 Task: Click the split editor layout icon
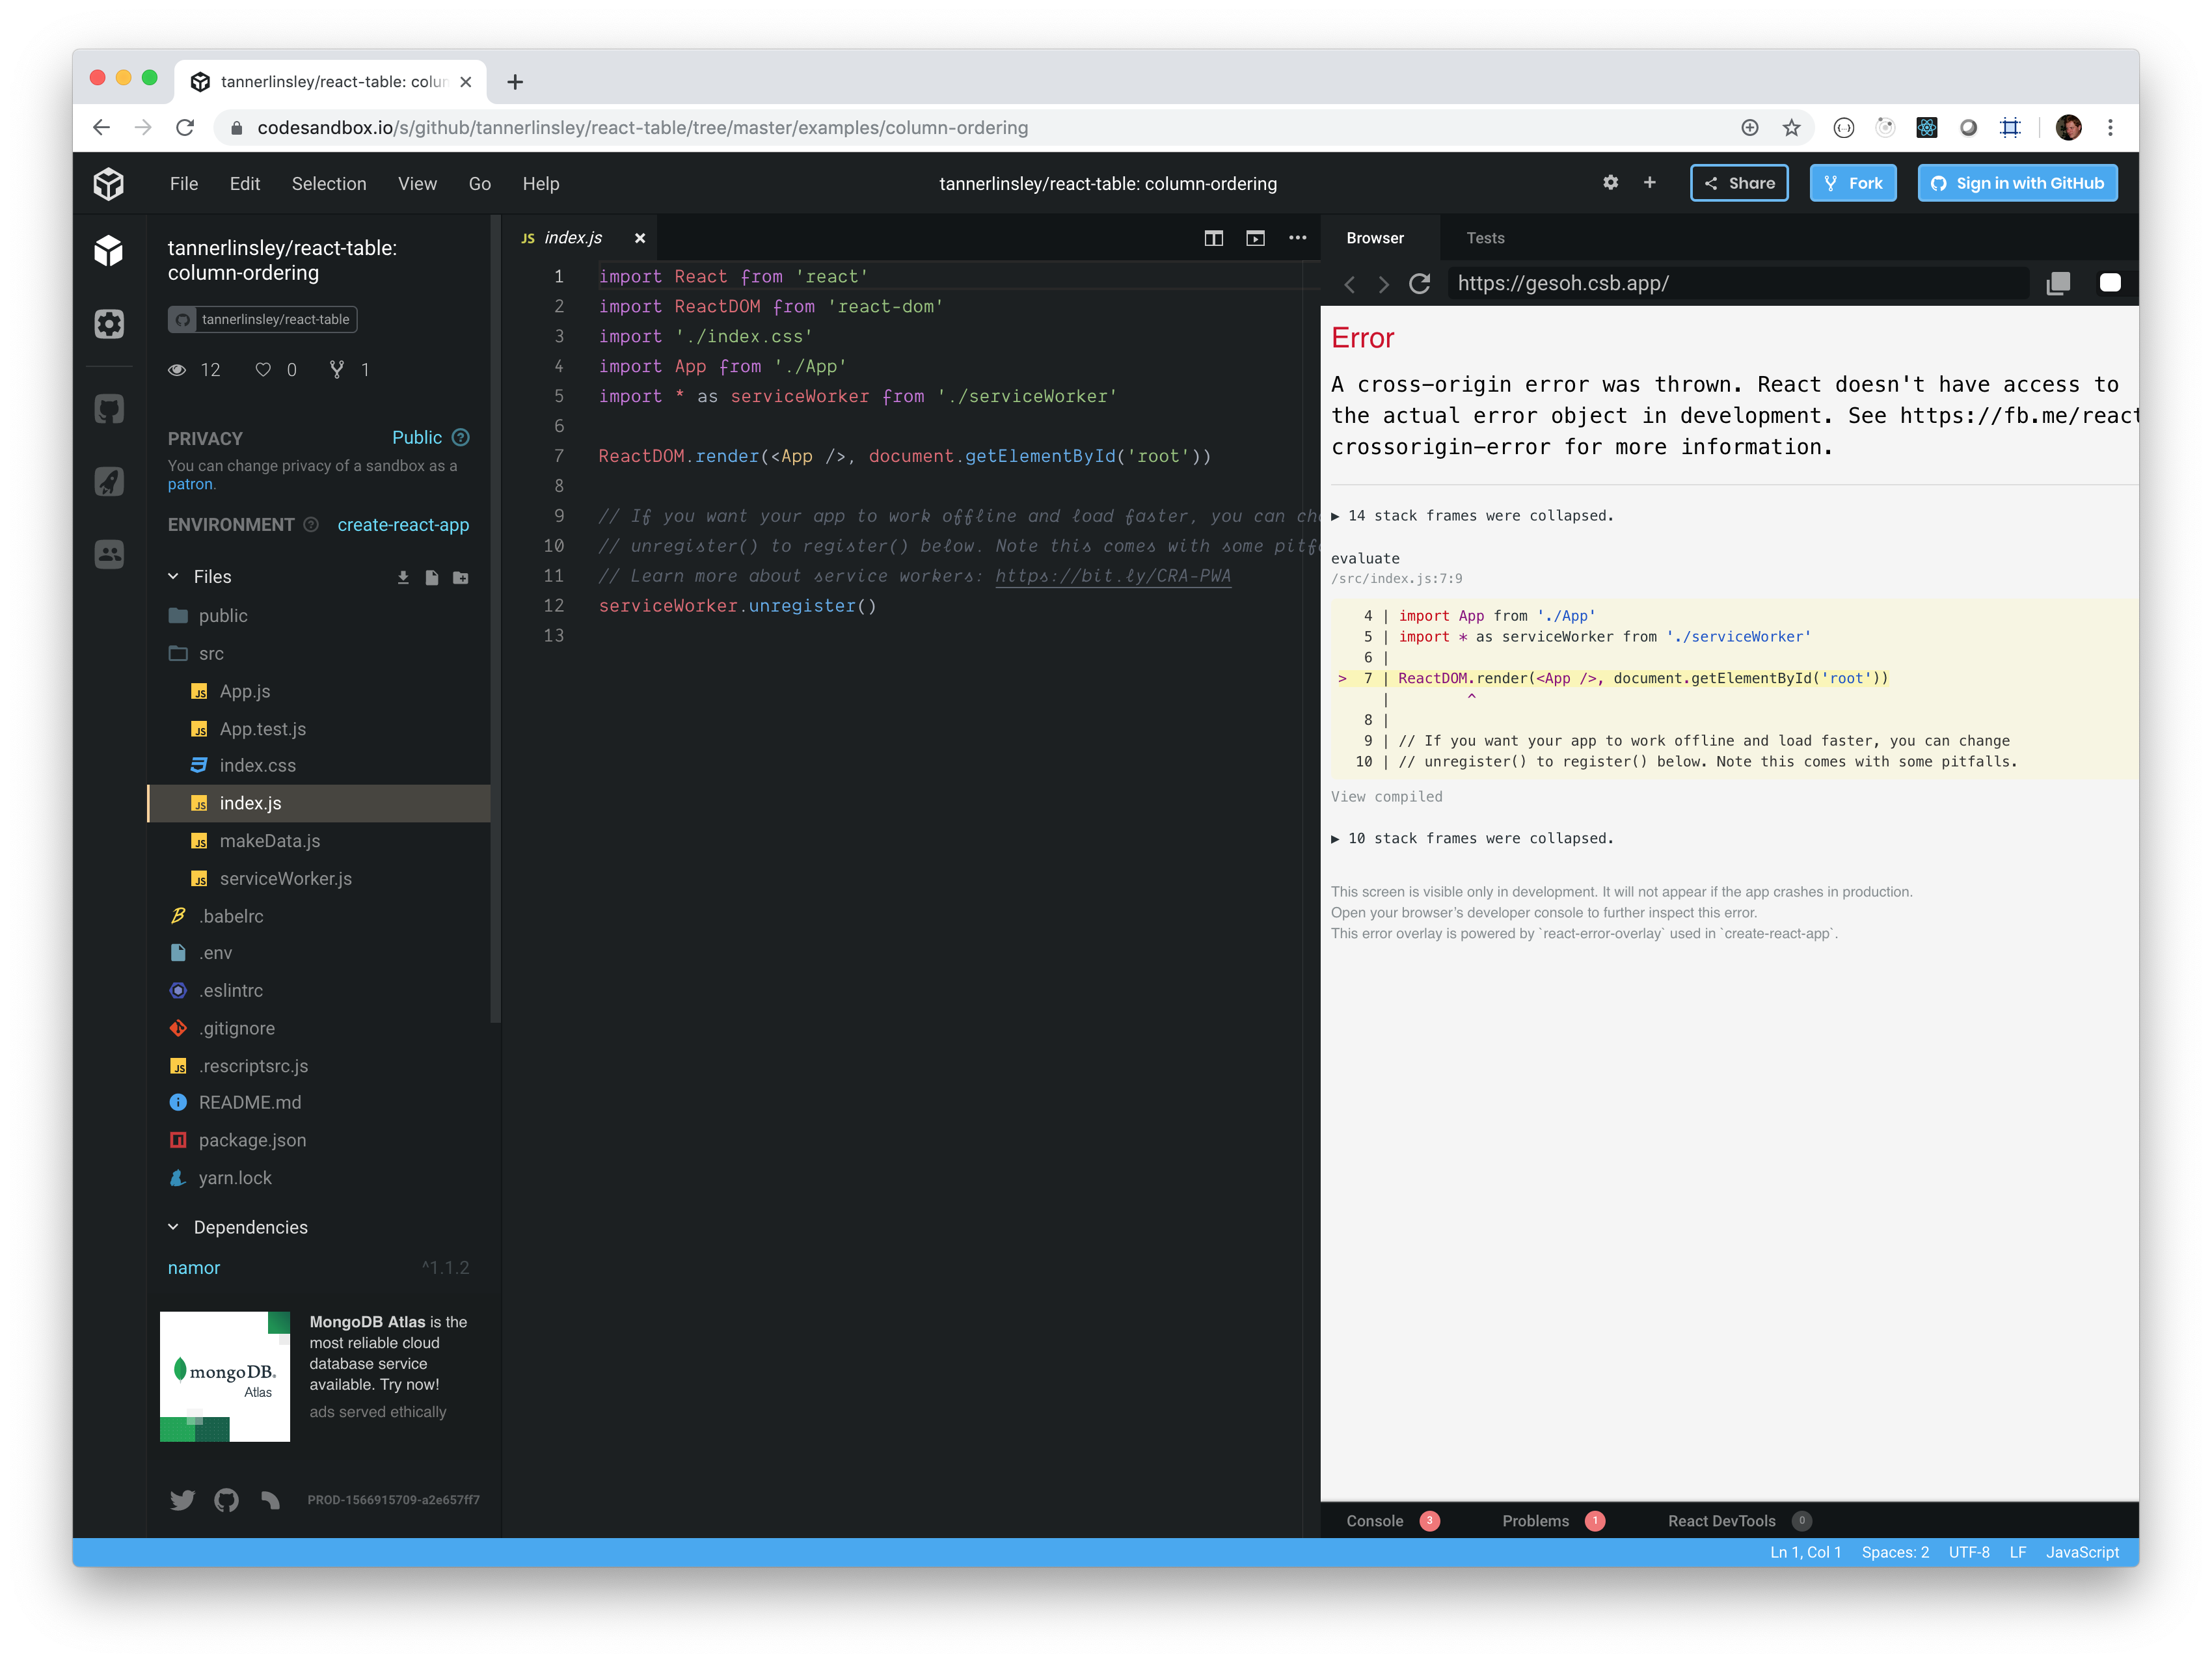coord(1213,238)
